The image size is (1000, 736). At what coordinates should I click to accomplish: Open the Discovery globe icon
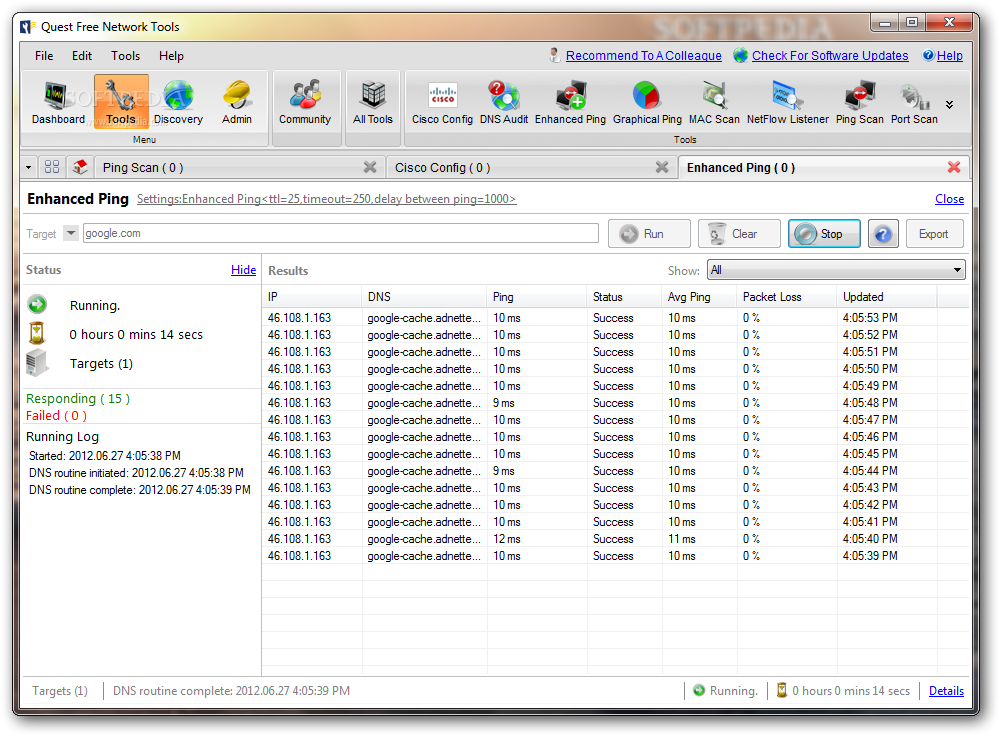coord(179,102)
